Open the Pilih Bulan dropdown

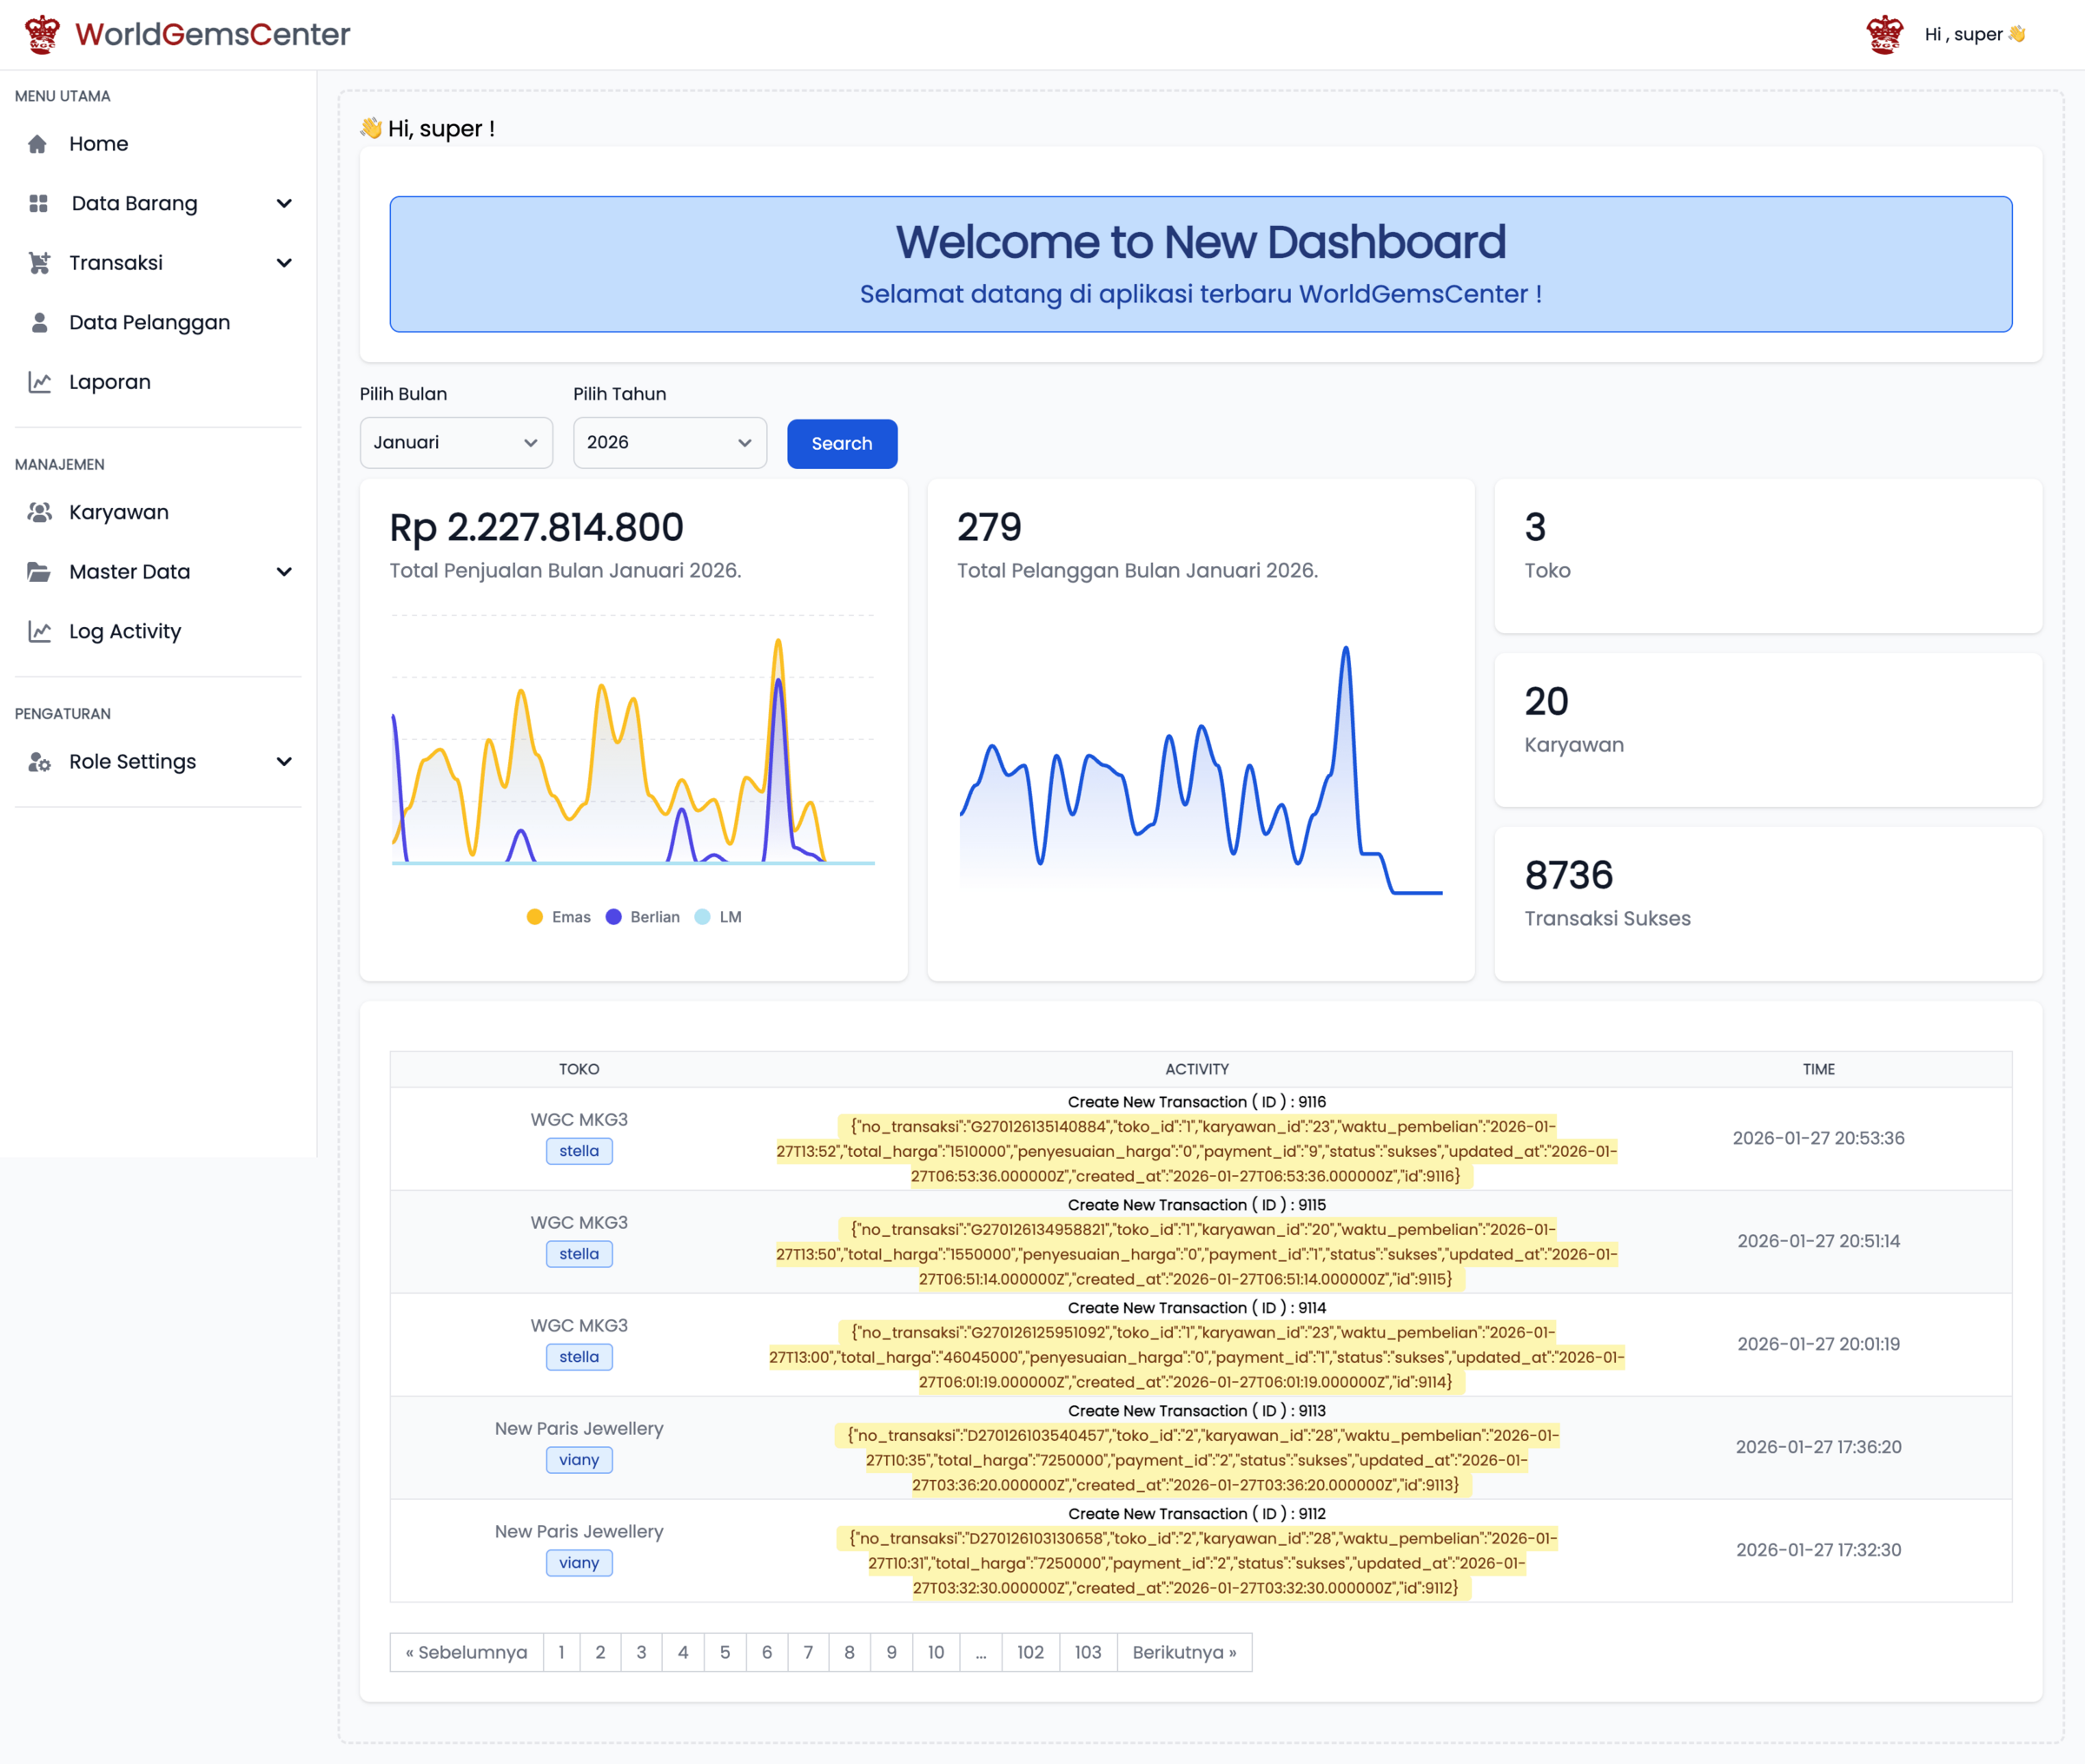[x=456, y=443]
